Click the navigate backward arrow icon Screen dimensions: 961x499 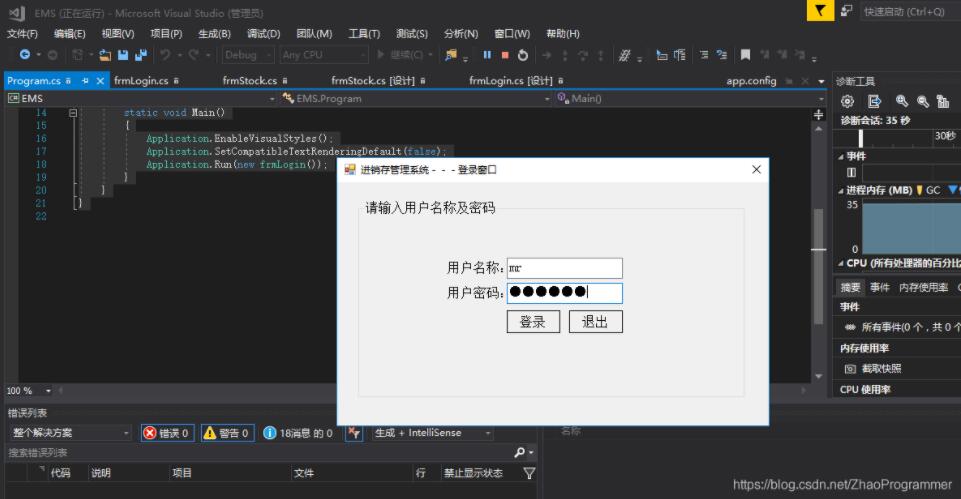coord(25,55)
